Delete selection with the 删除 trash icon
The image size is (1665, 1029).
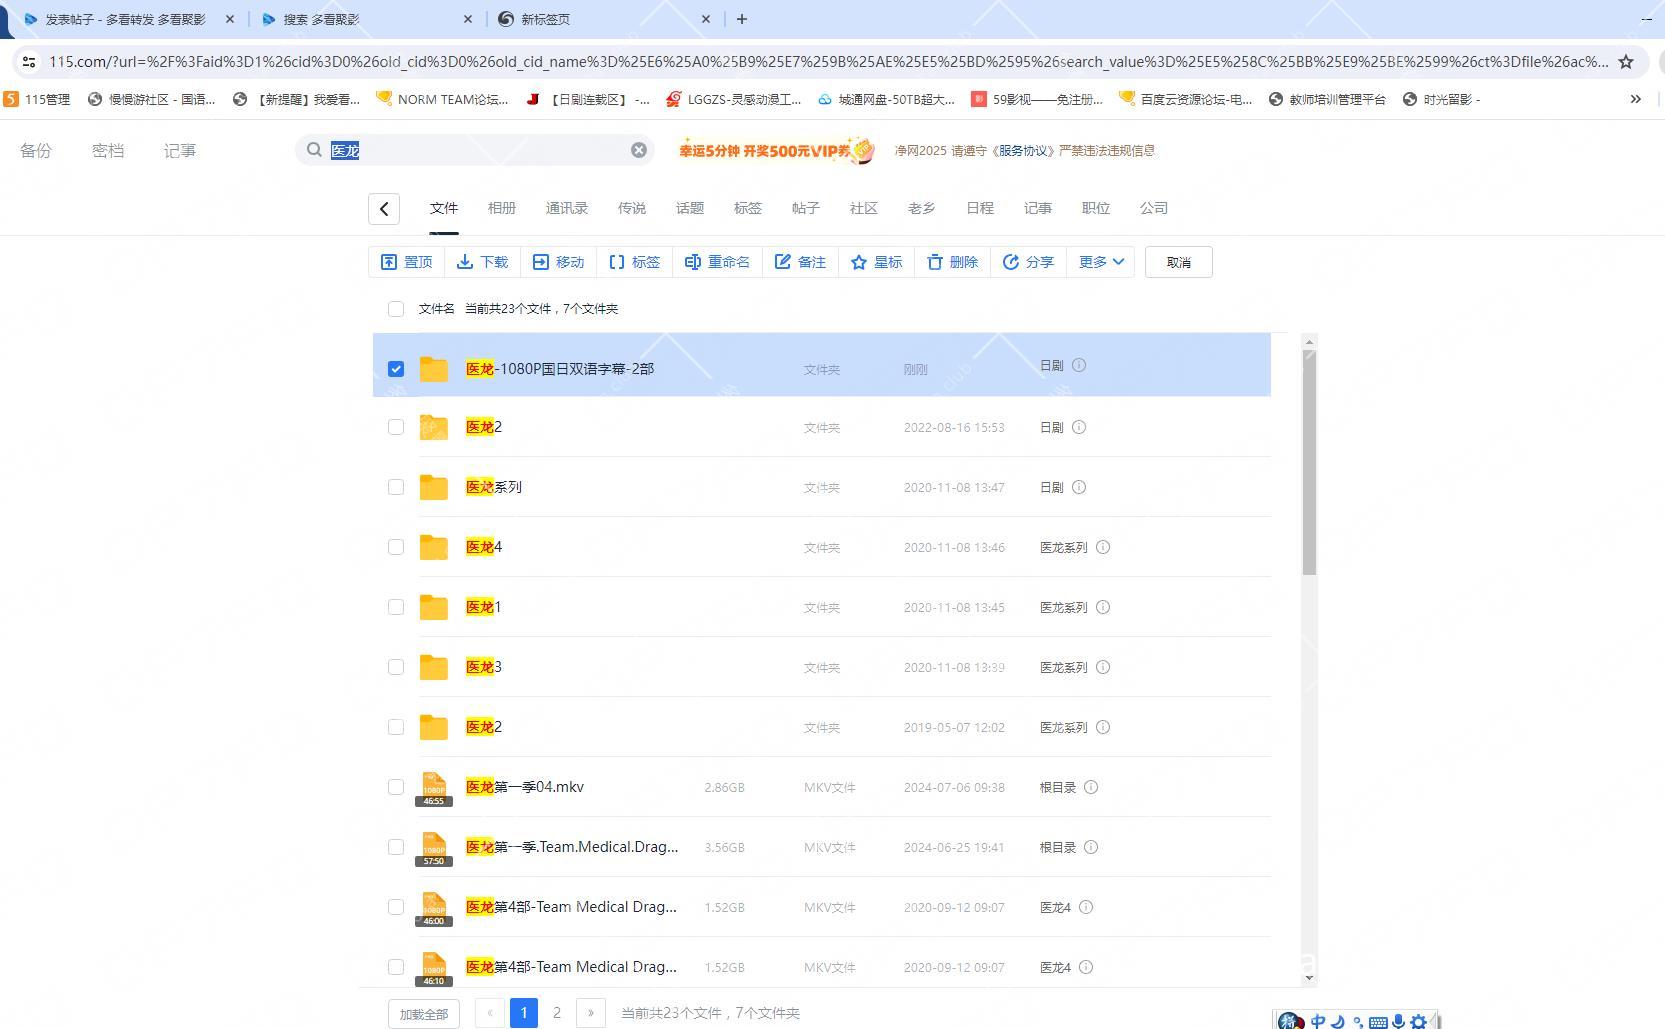952,262
